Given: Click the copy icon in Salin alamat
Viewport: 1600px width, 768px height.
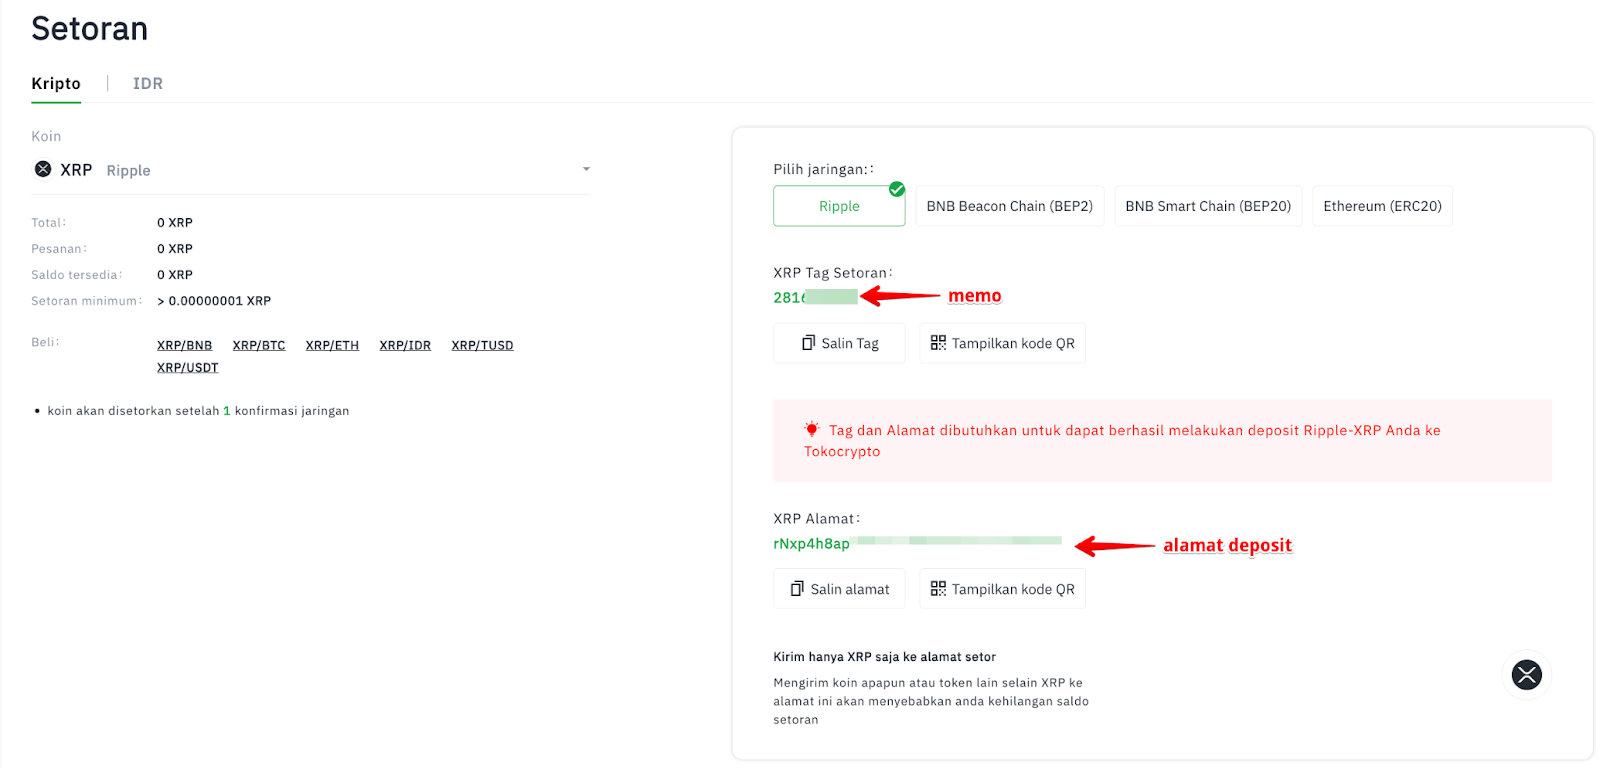Looking at the screenshot, I should [x=797, y=589].
